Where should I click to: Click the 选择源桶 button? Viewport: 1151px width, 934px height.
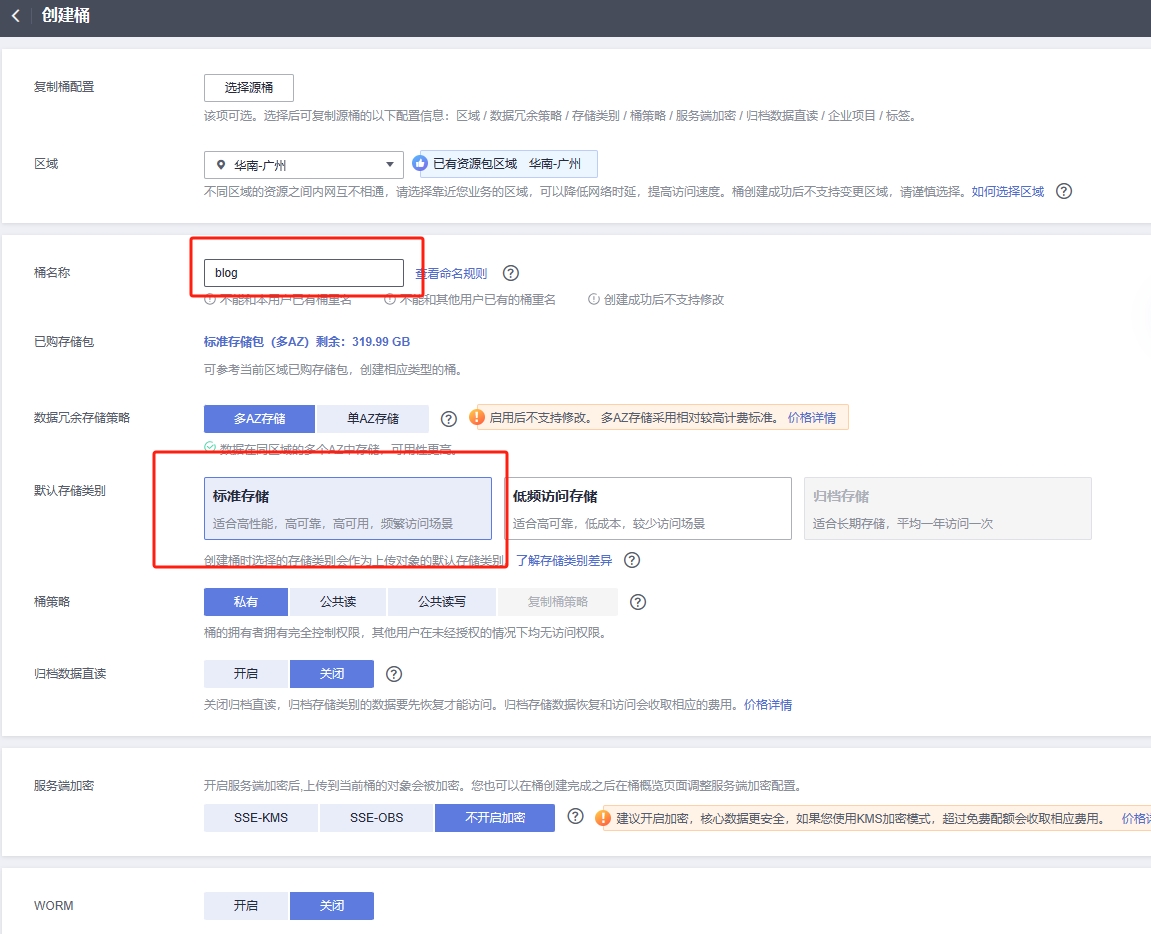[249, 88]
